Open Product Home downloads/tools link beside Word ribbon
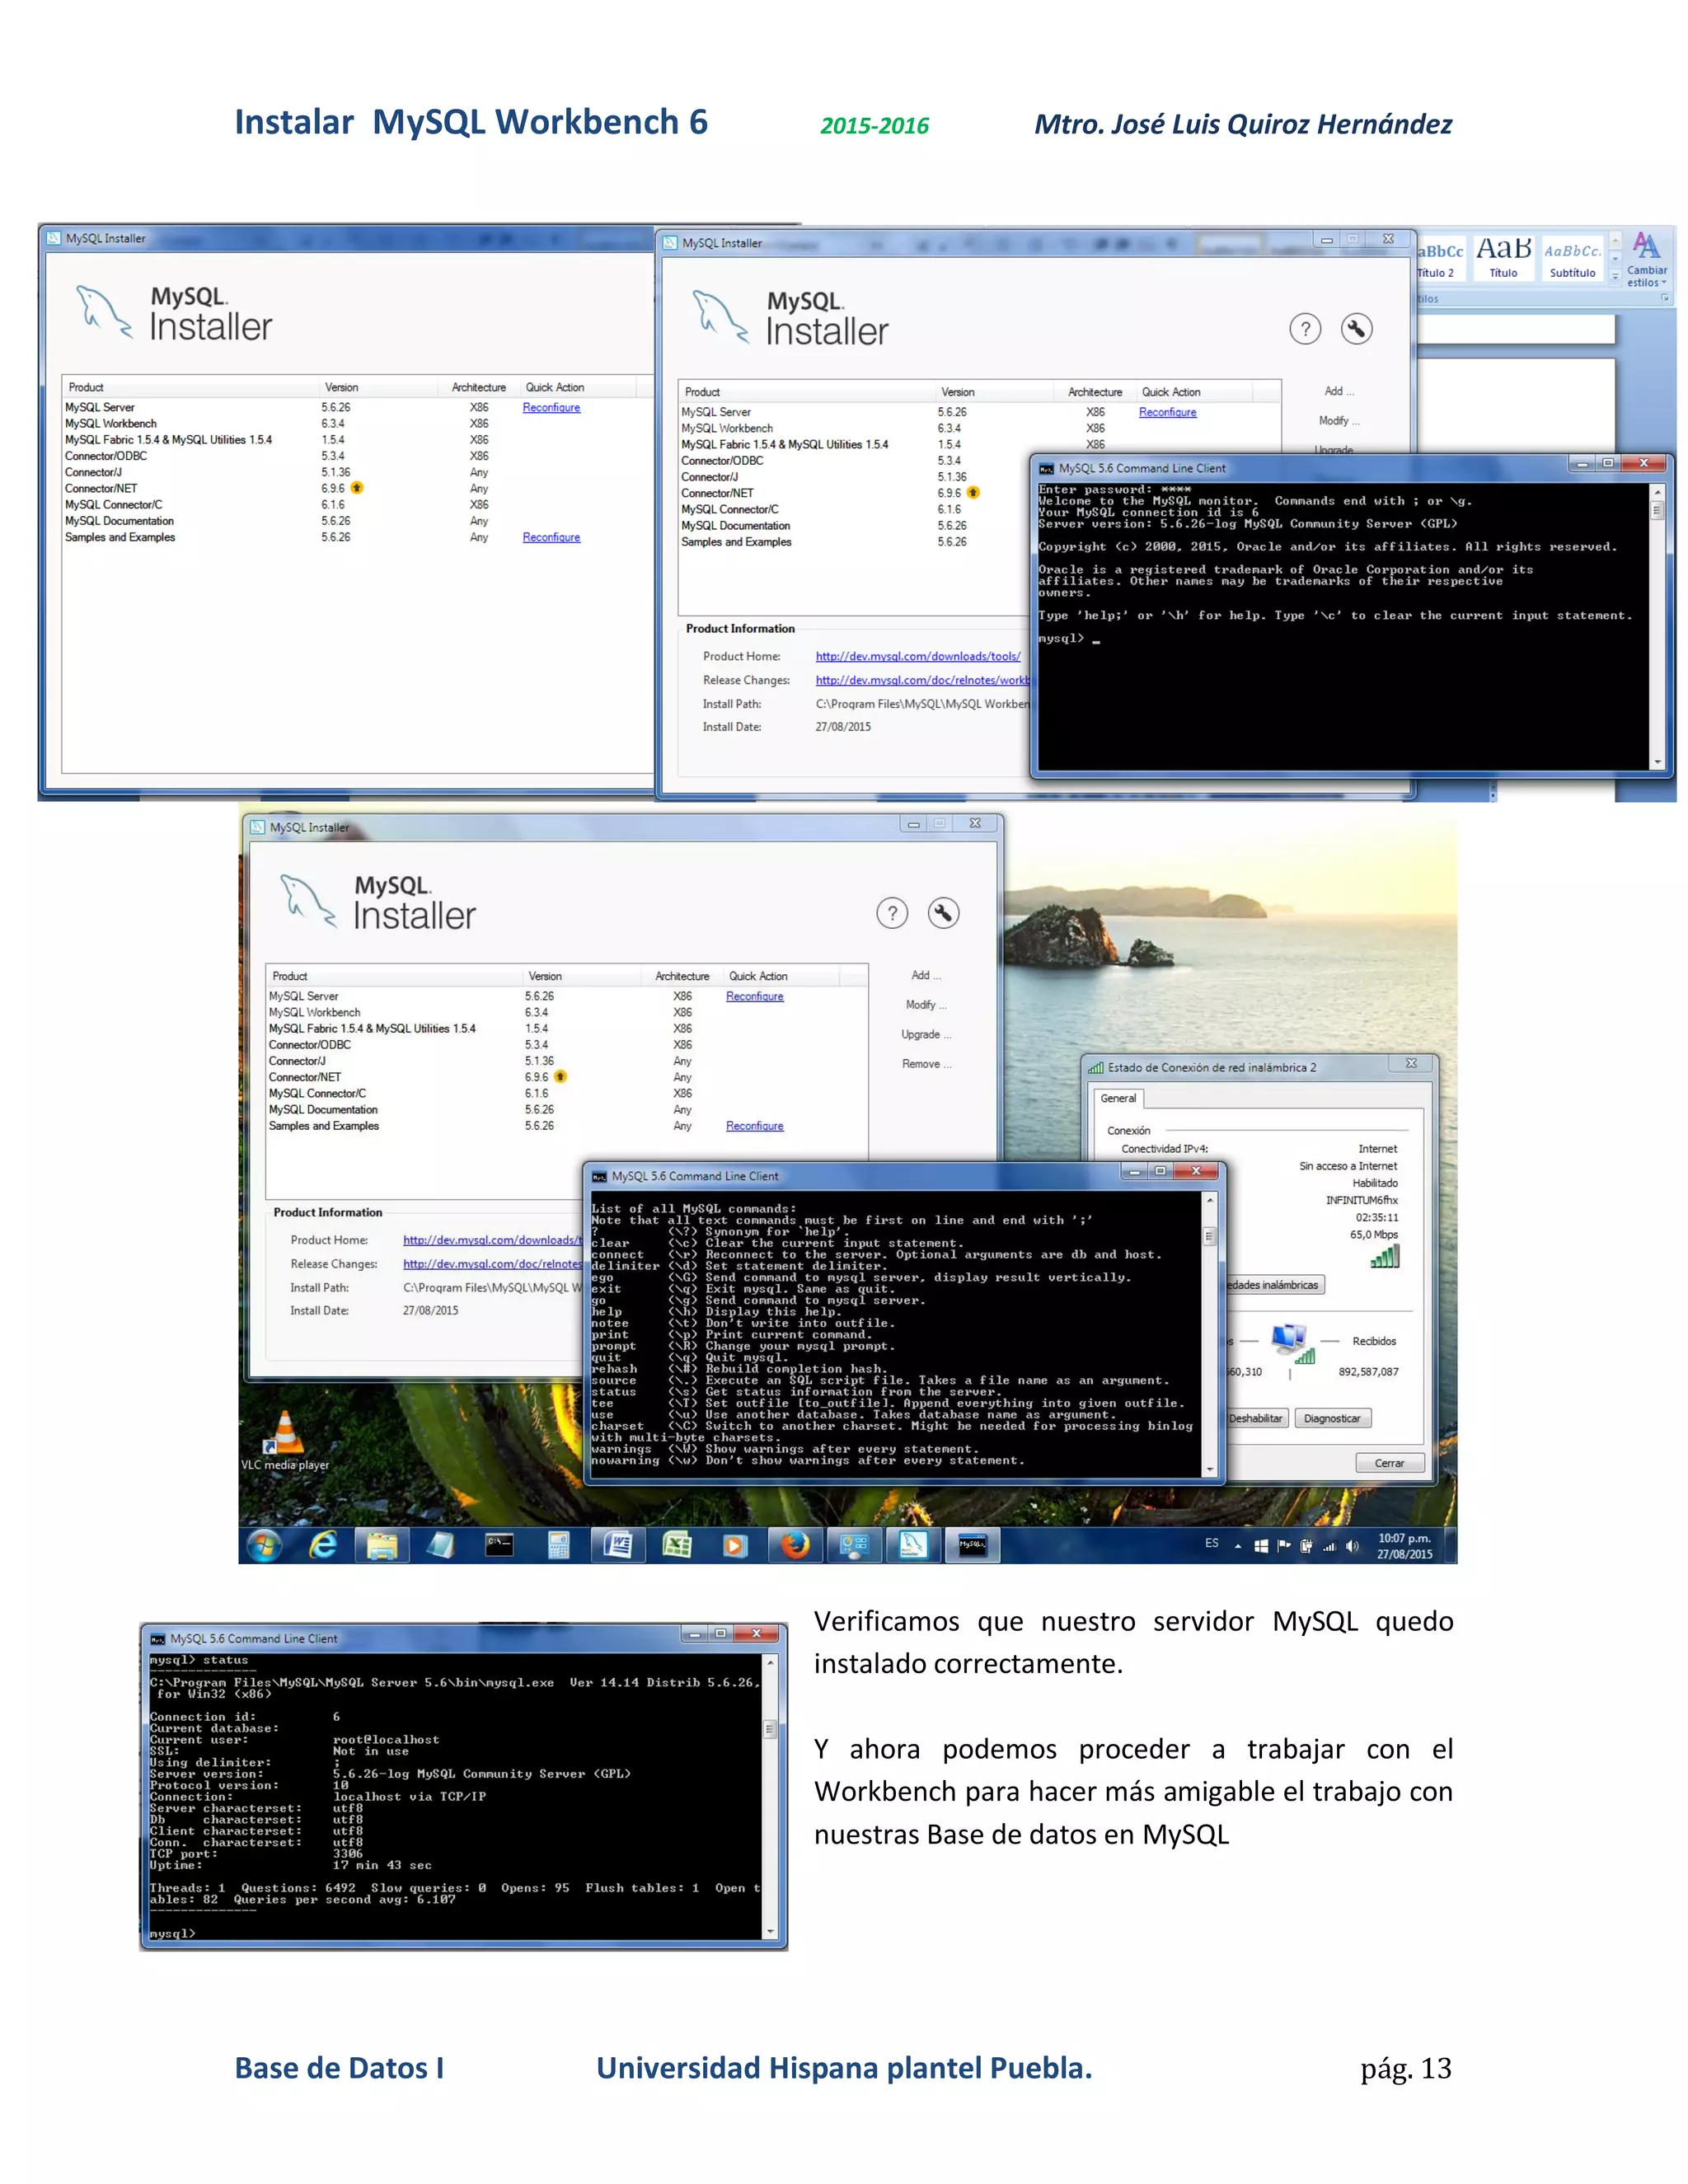This screenshot has width=1688, height=2184. 918,656
